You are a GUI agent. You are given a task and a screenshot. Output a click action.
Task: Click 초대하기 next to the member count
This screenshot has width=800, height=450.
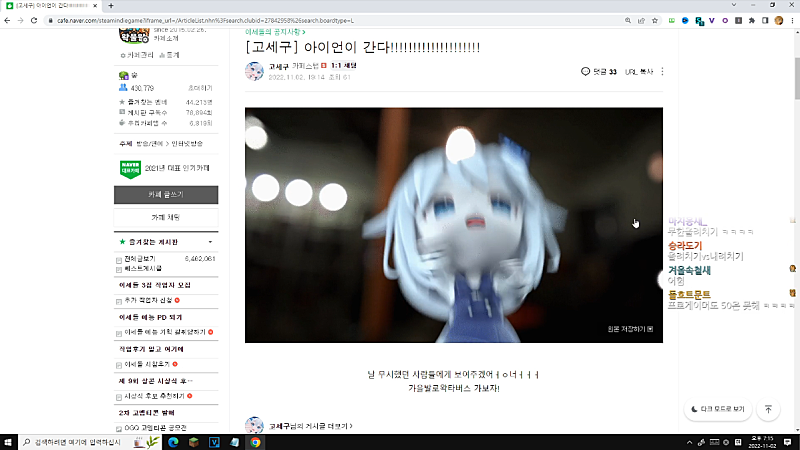pyautogui.click(x=201, y=88)
